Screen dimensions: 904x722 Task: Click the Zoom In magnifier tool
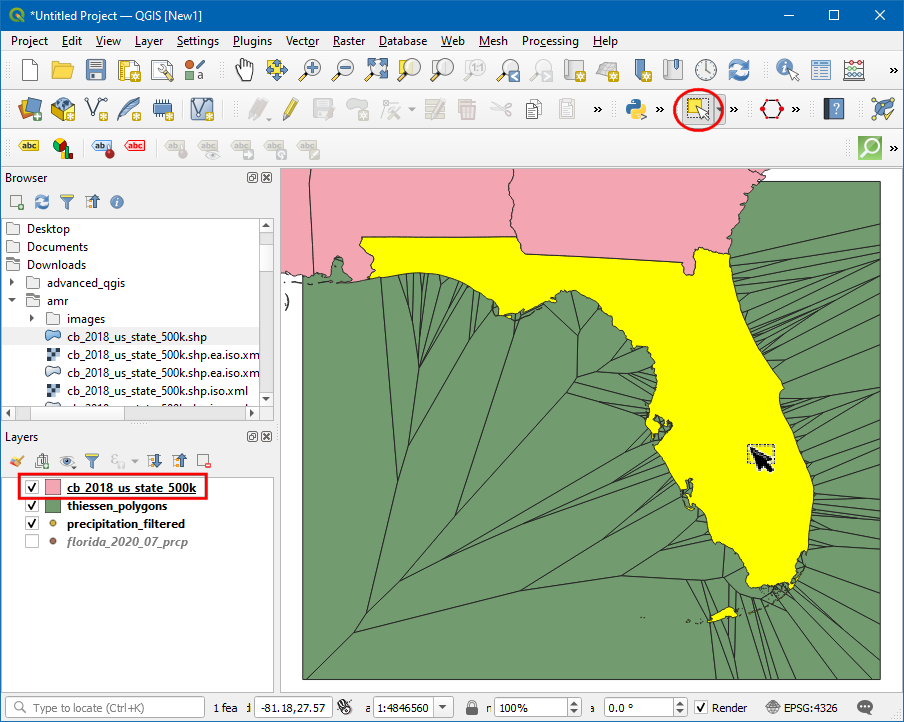pos(311,70)
